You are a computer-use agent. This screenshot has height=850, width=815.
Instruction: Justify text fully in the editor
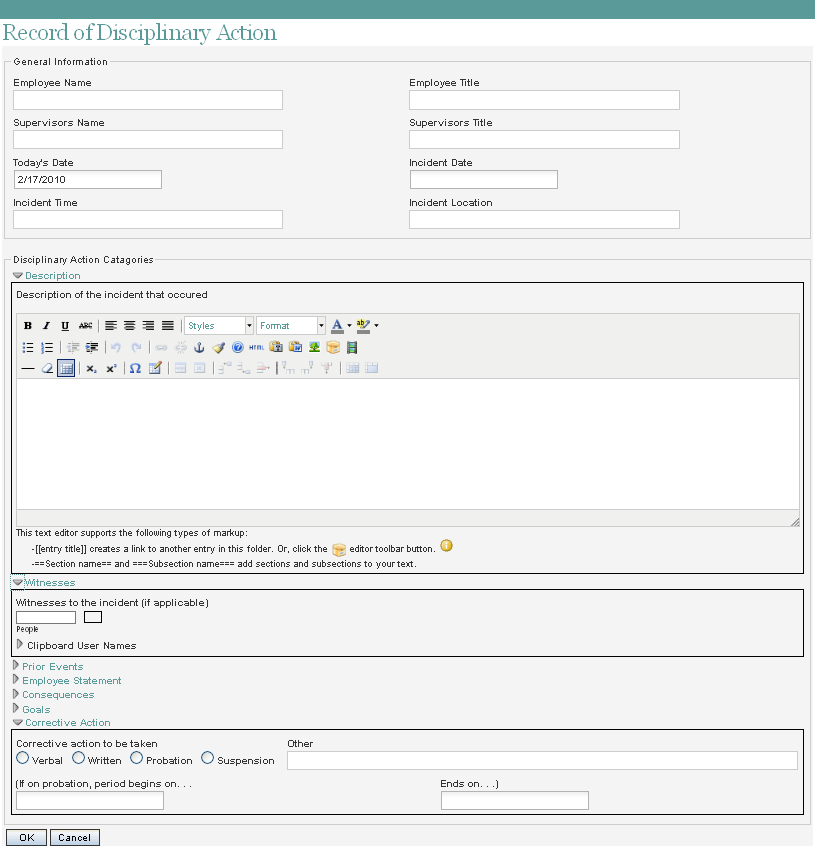point(168,326)
